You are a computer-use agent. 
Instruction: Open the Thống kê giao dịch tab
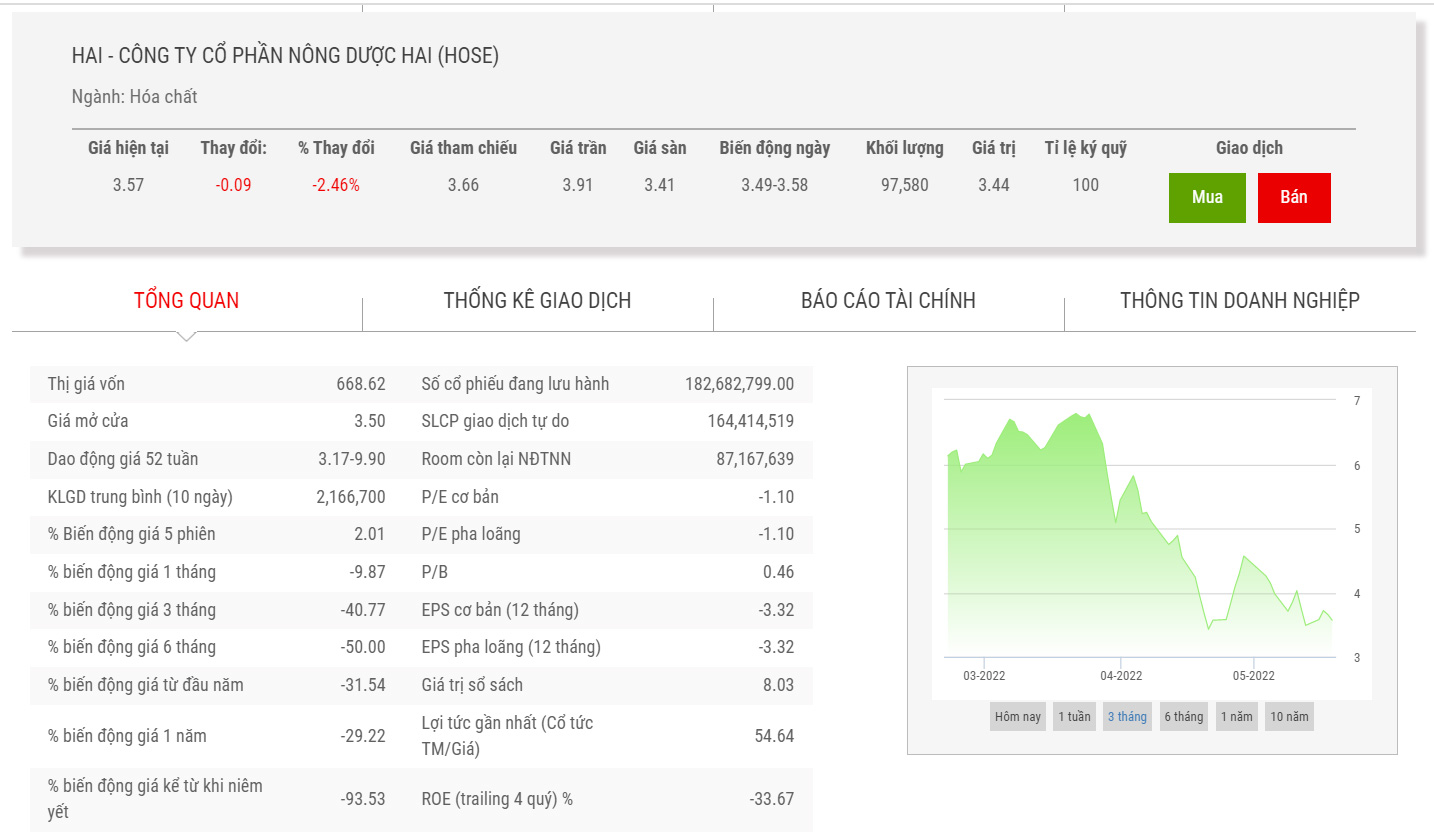coord(537,301)
